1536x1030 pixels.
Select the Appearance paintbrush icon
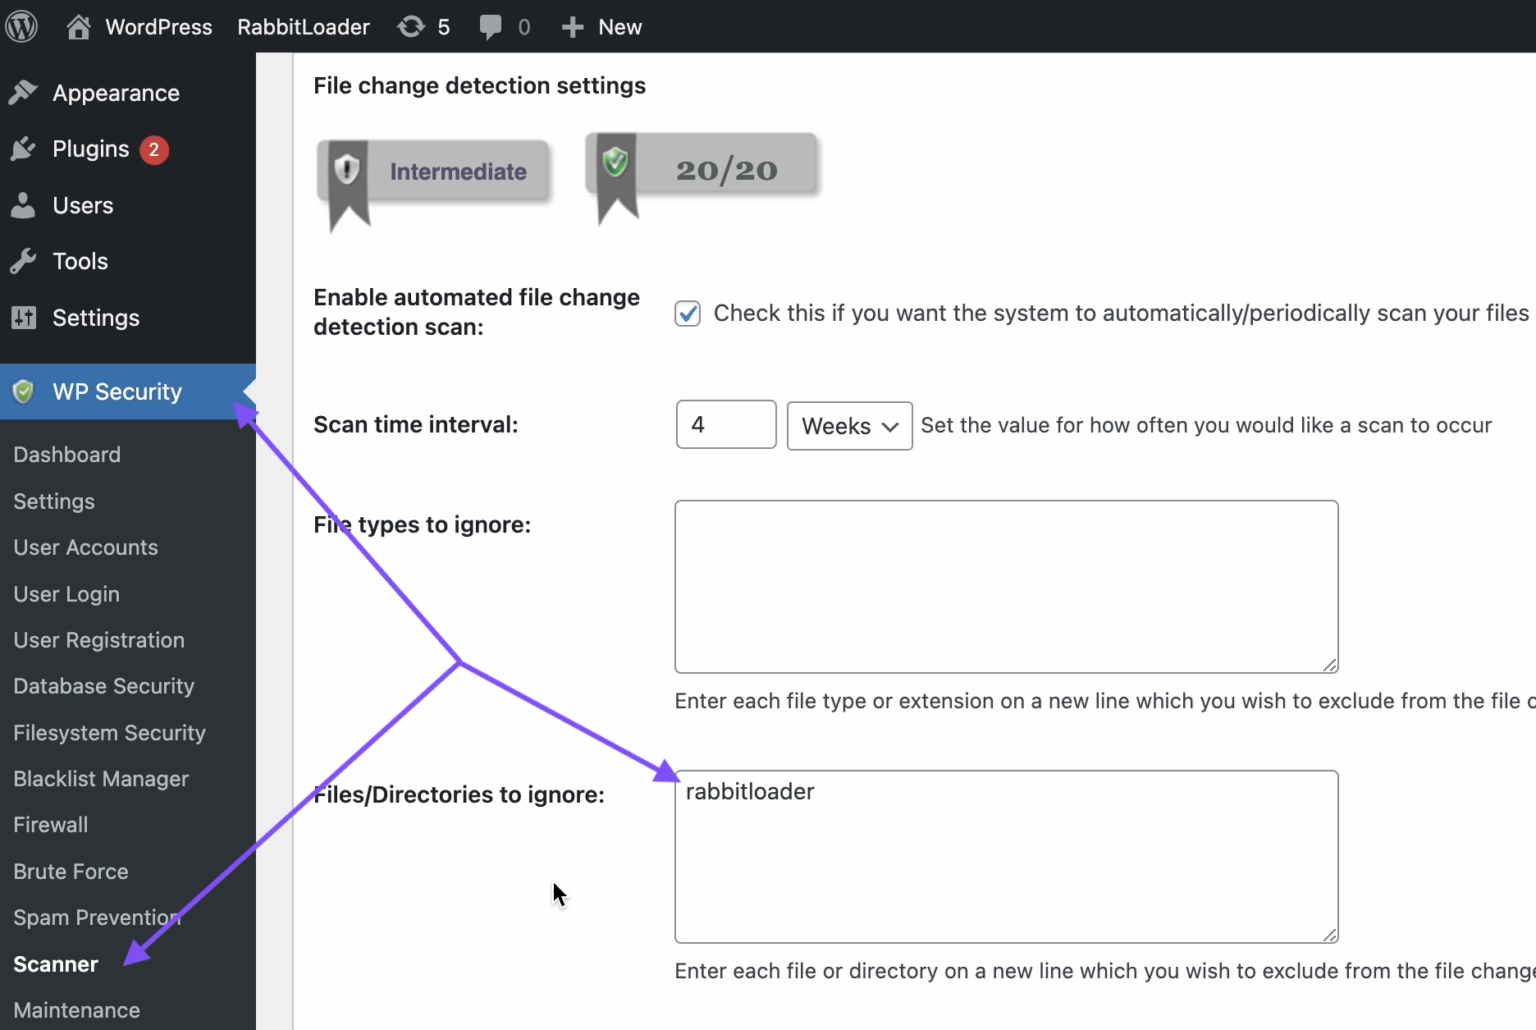(24, 92)
